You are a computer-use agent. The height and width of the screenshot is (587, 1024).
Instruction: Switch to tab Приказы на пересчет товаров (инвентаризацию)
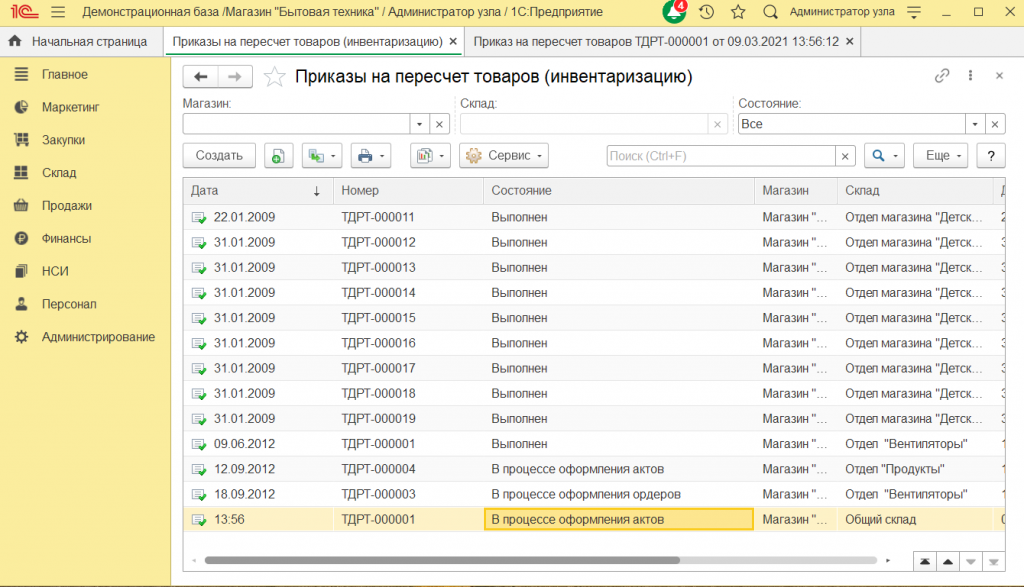coord(307,41)
